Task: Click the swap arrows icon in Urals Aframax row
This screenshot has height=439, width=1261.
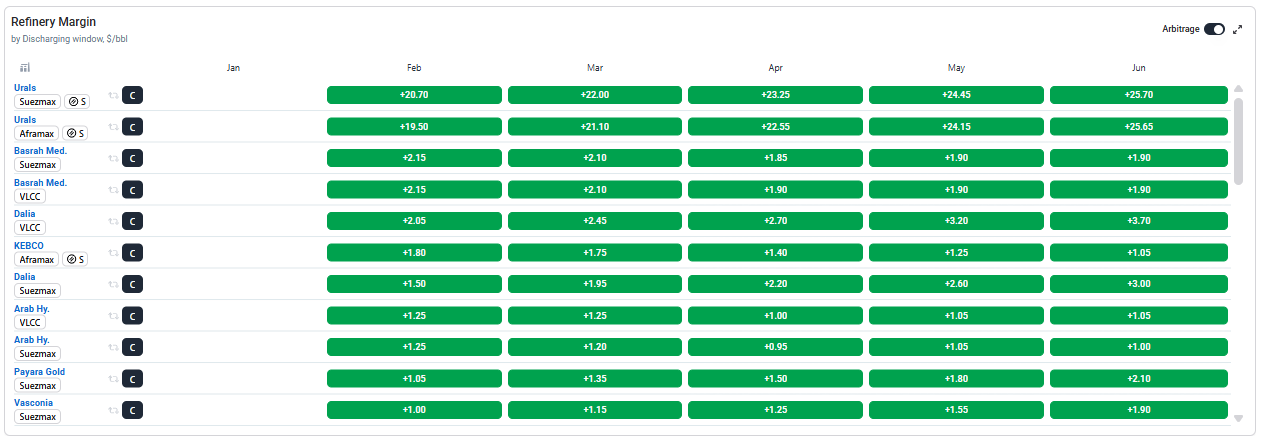Action: [113, 127]
